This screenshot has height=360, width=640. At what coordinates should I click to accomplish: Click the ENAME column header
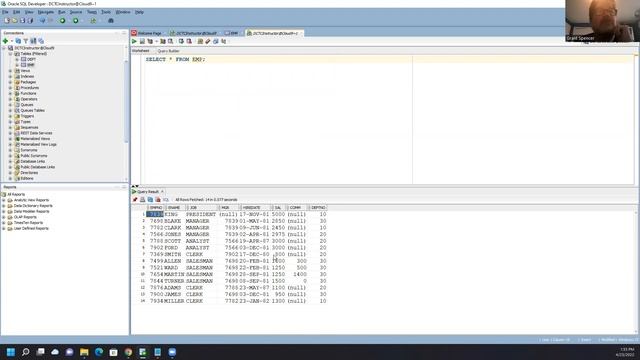pos(174,208)
